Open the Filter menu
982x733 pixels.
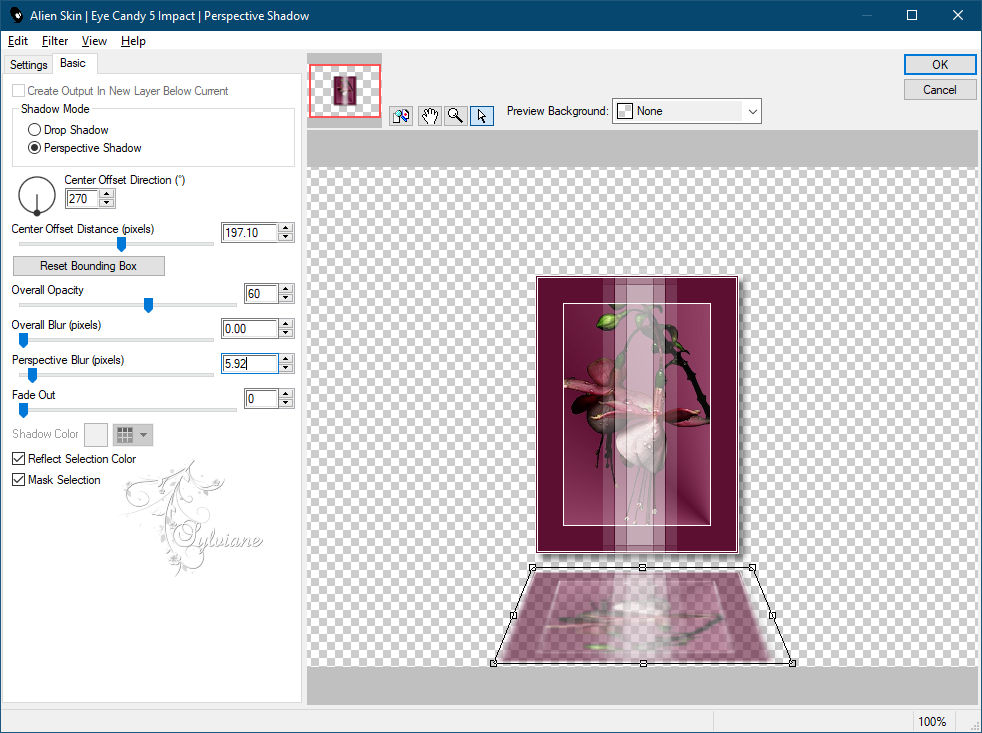tap(54, 41)
